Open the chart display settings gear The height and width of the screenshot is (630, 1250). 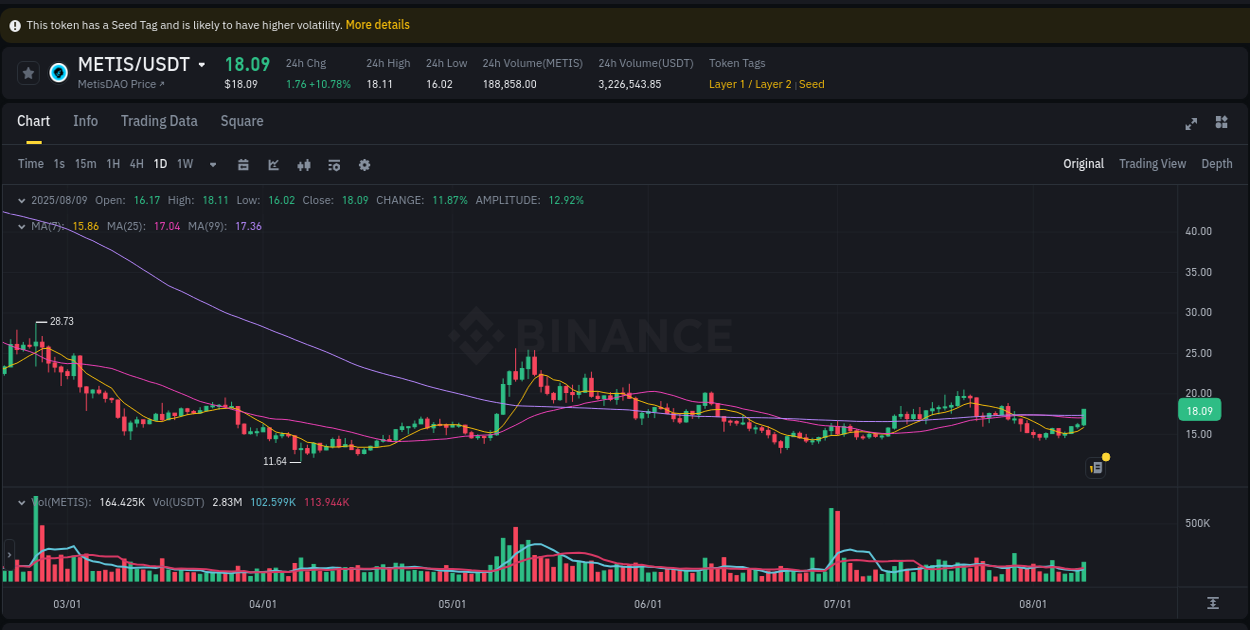tap(364, 164)
